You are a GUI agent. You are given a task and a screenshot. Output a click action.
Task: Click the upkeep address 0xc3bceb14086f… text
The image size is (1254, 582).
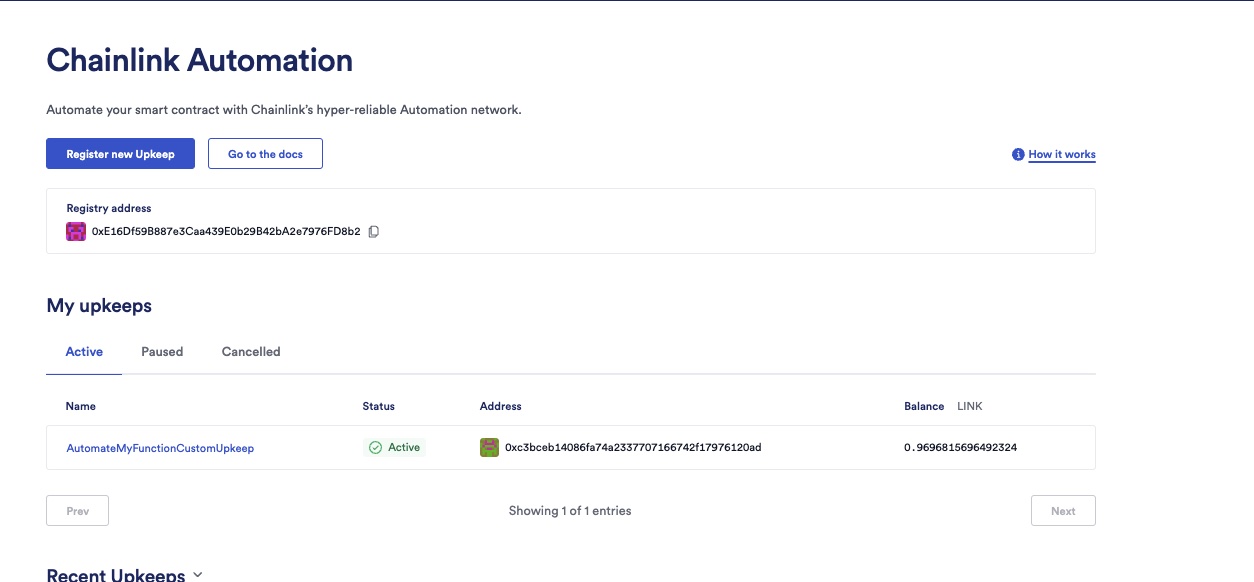(633, 448)
